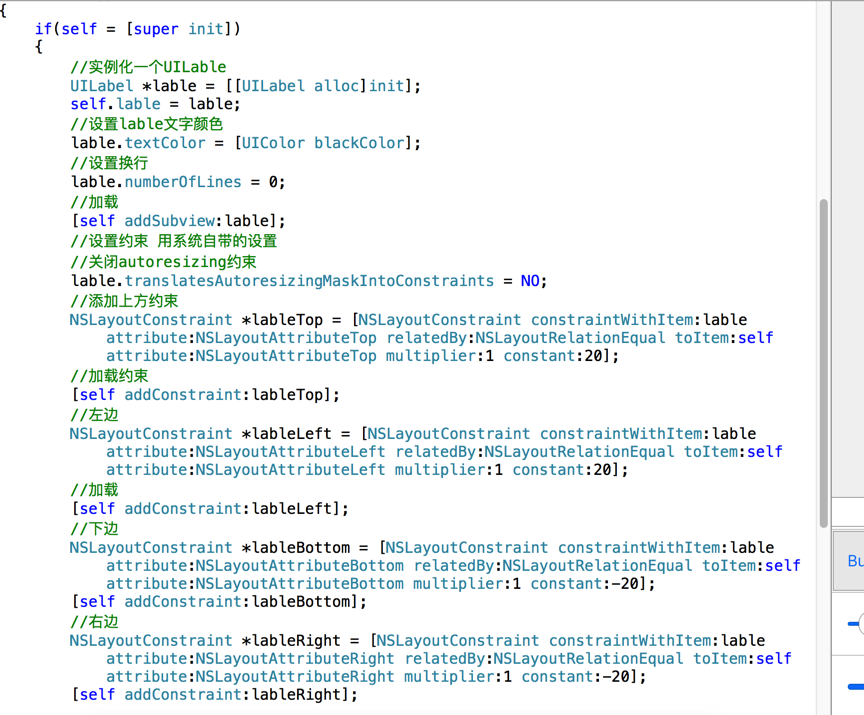Image resolution: width=864 pixels, height=715 pixels.
Task: Click the 'if(self = [super init])' line
Action: pos(138,29)
